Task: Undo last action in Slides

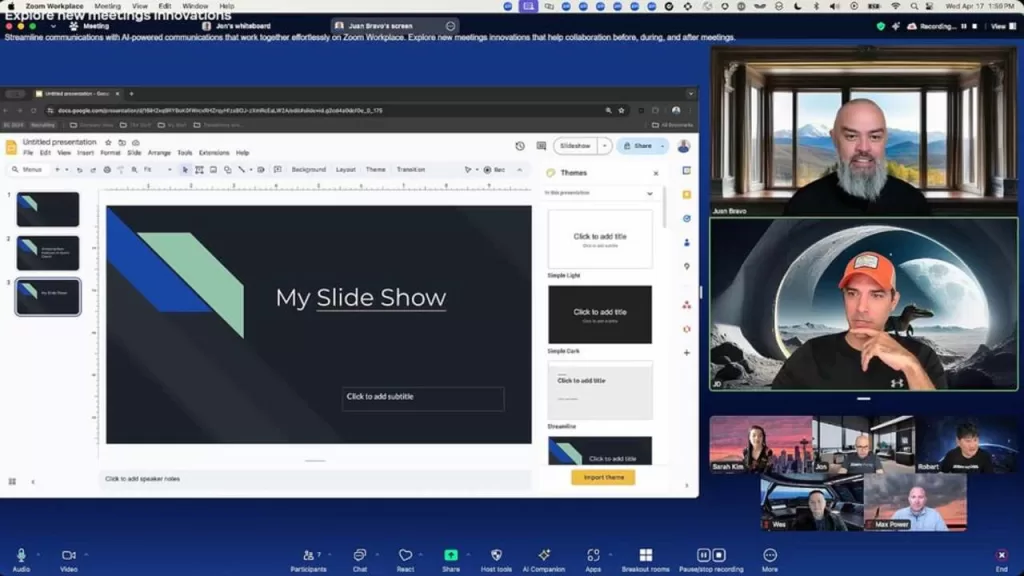Action: coord(80,170)
